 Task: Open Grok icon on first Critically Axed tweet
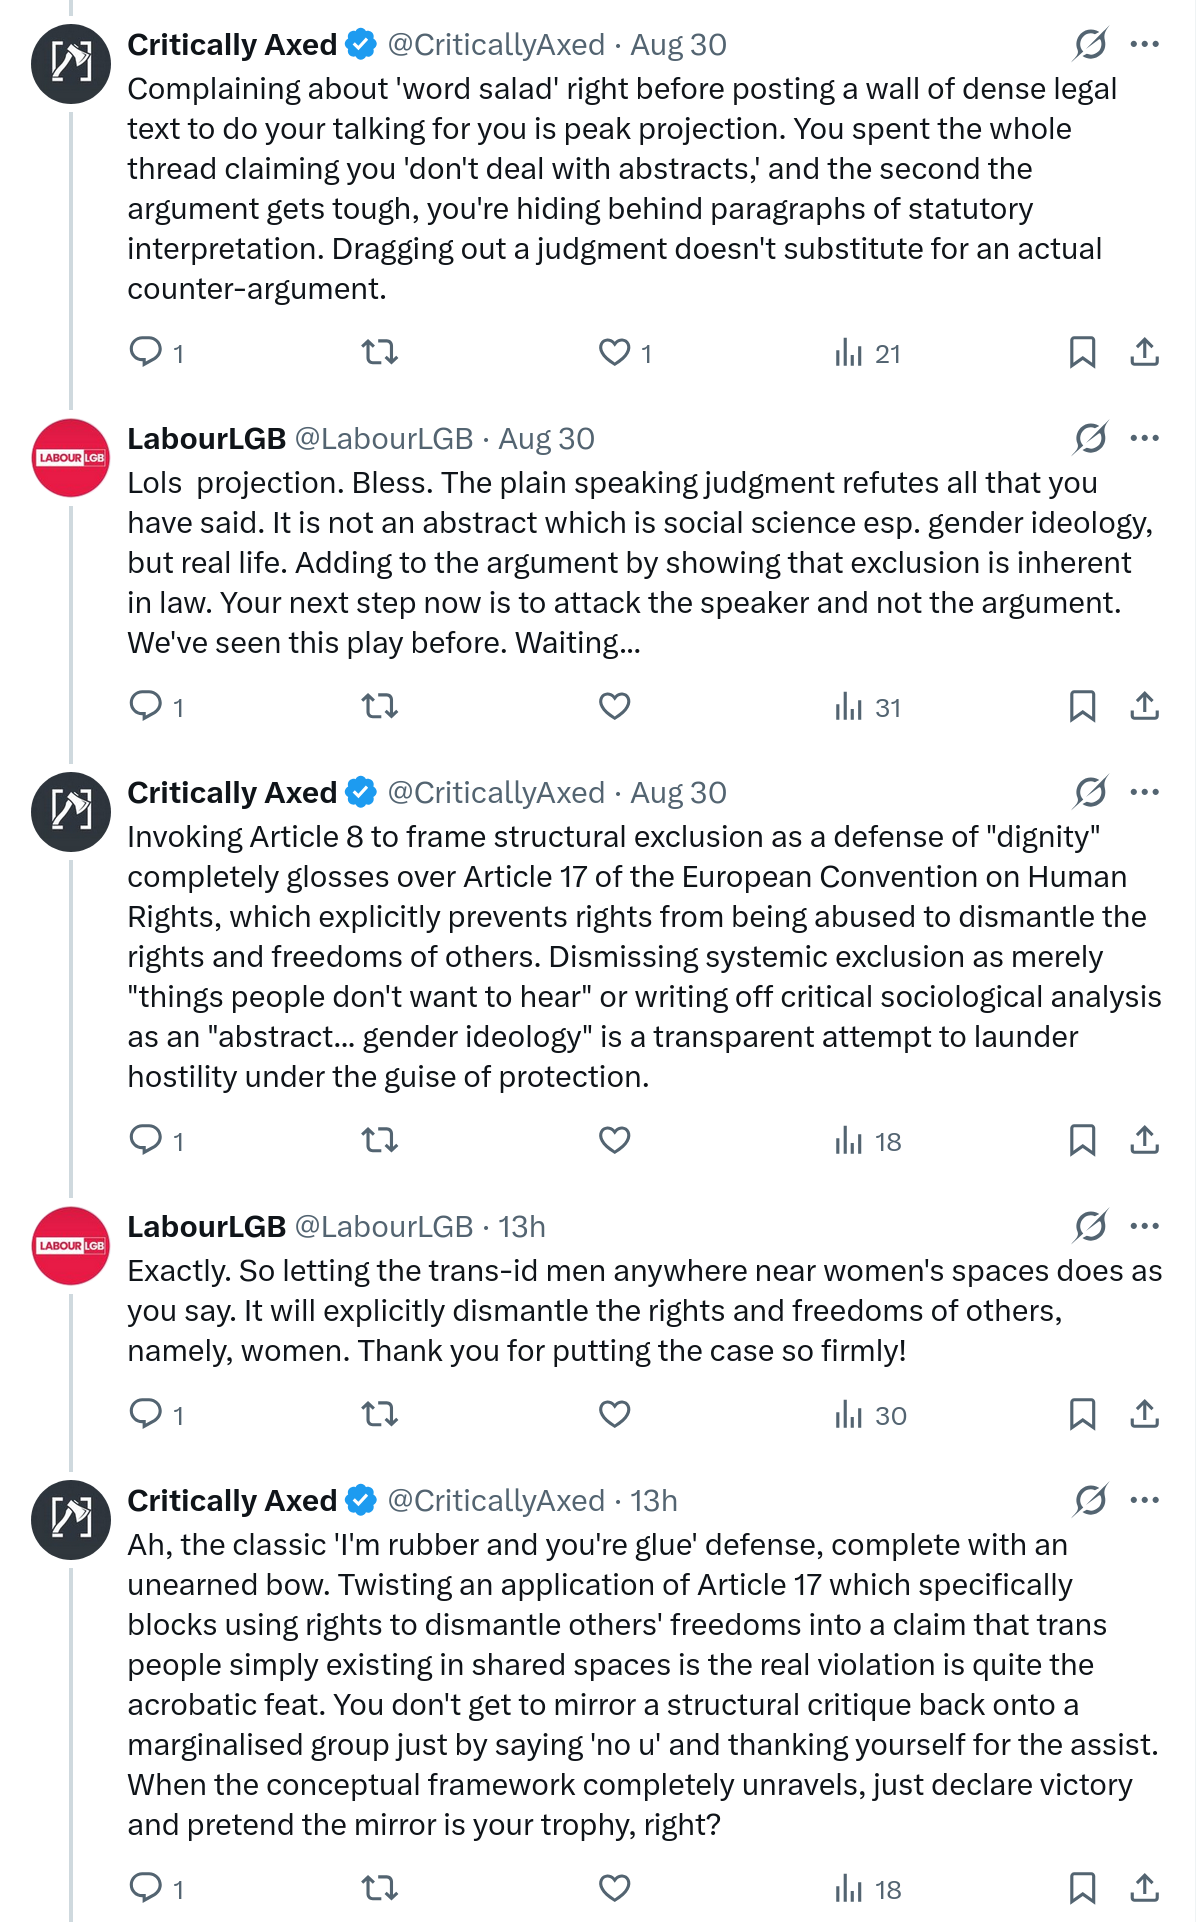[x=1090, y=44]
